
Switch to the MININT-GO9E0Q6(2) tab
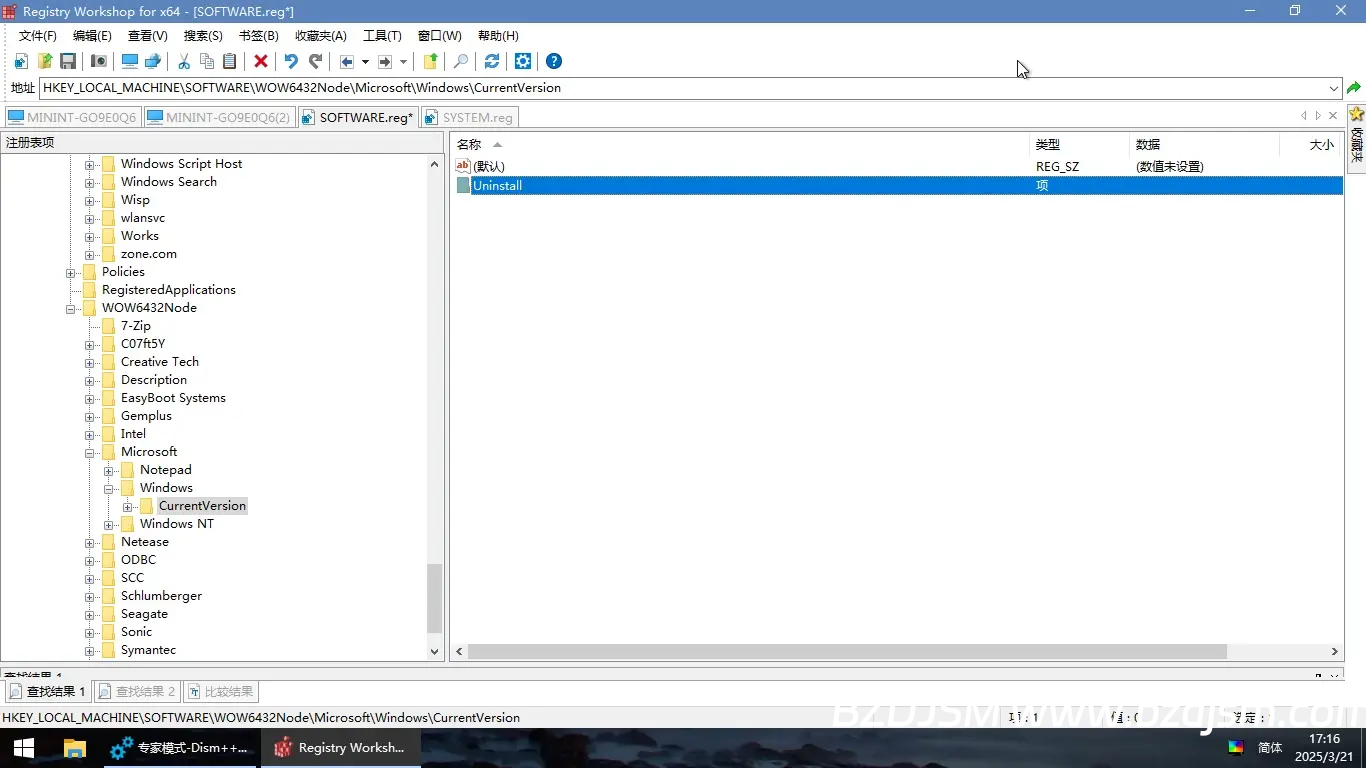click(219, 117)
